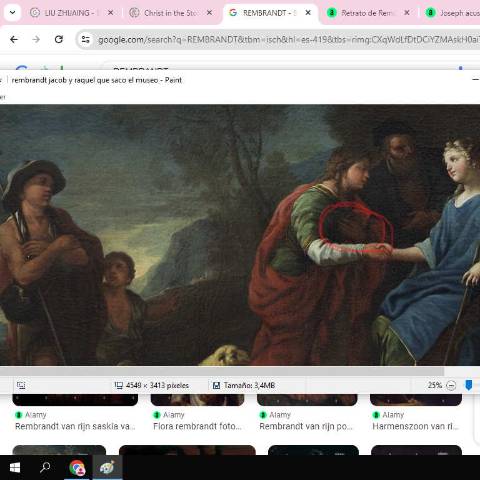
Task: Open Windows taskbar search
Action: 45,468
